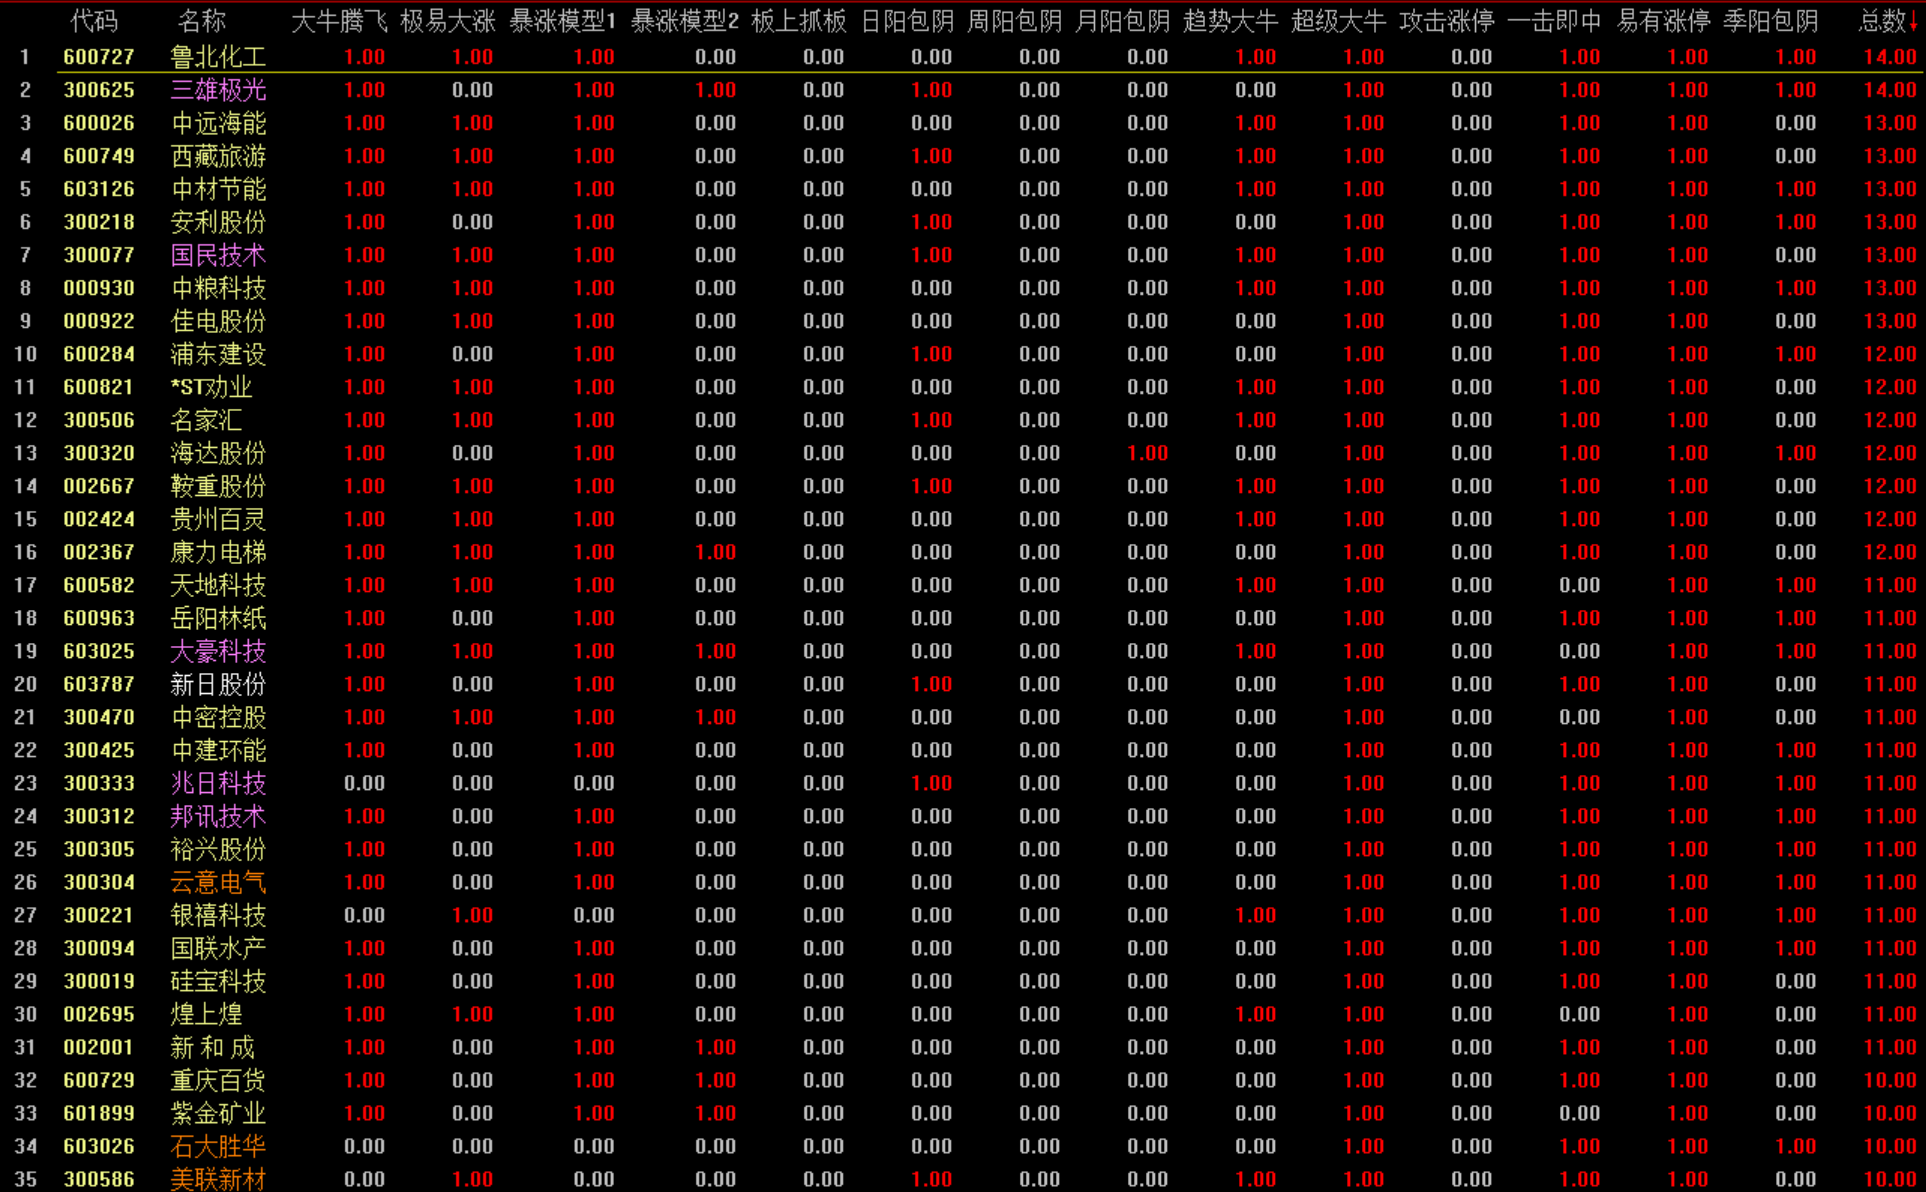This screenshot has height=1192, width=1926.
Task: Sort by the 总数 column header
Action: (x=1887, y=21)
